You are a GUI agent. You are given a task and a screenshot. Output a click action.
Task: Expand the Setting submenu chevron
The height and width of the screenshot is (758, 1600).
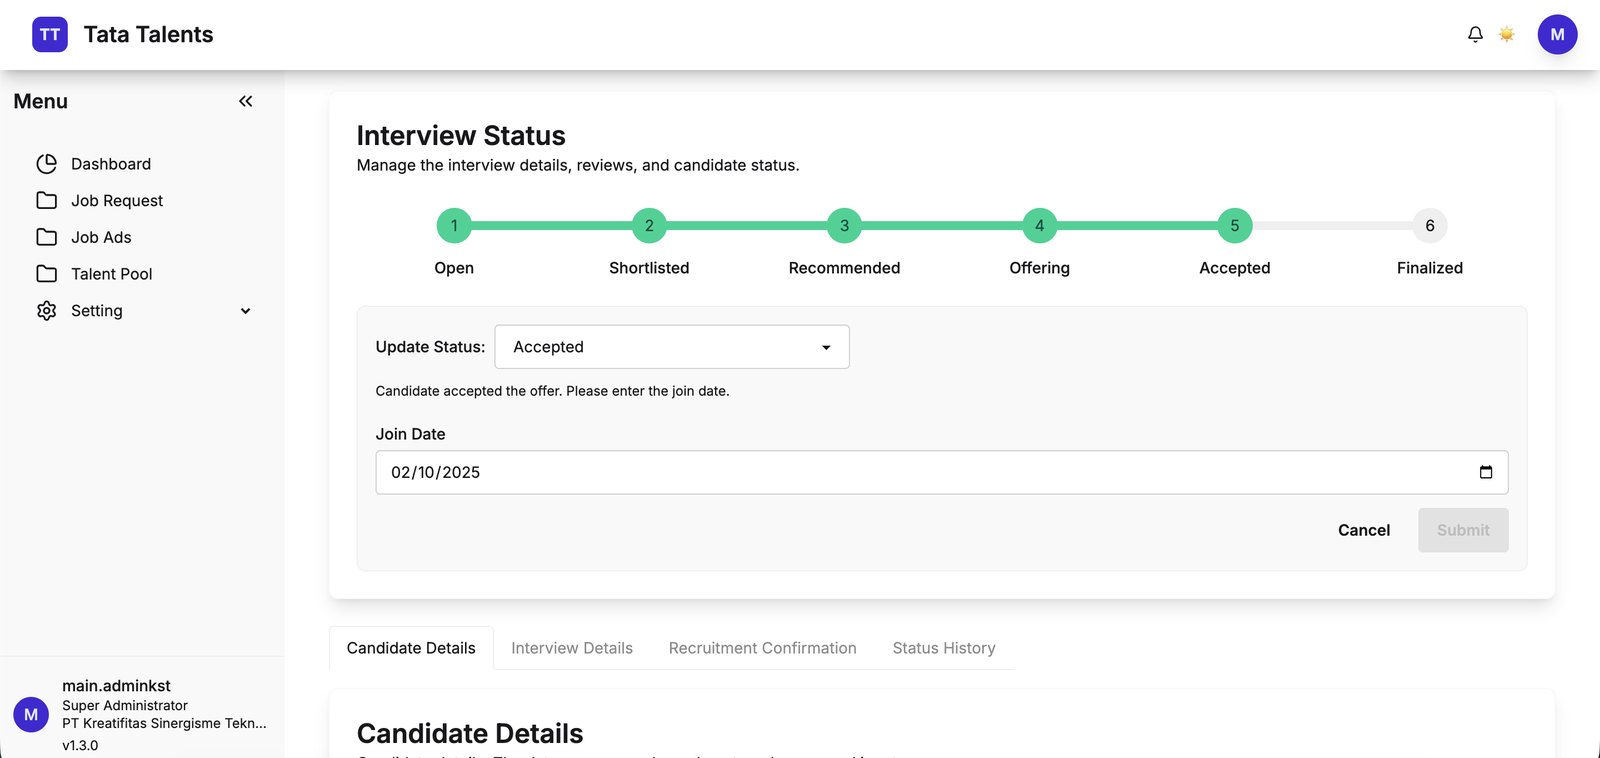(x=245, y=311)
